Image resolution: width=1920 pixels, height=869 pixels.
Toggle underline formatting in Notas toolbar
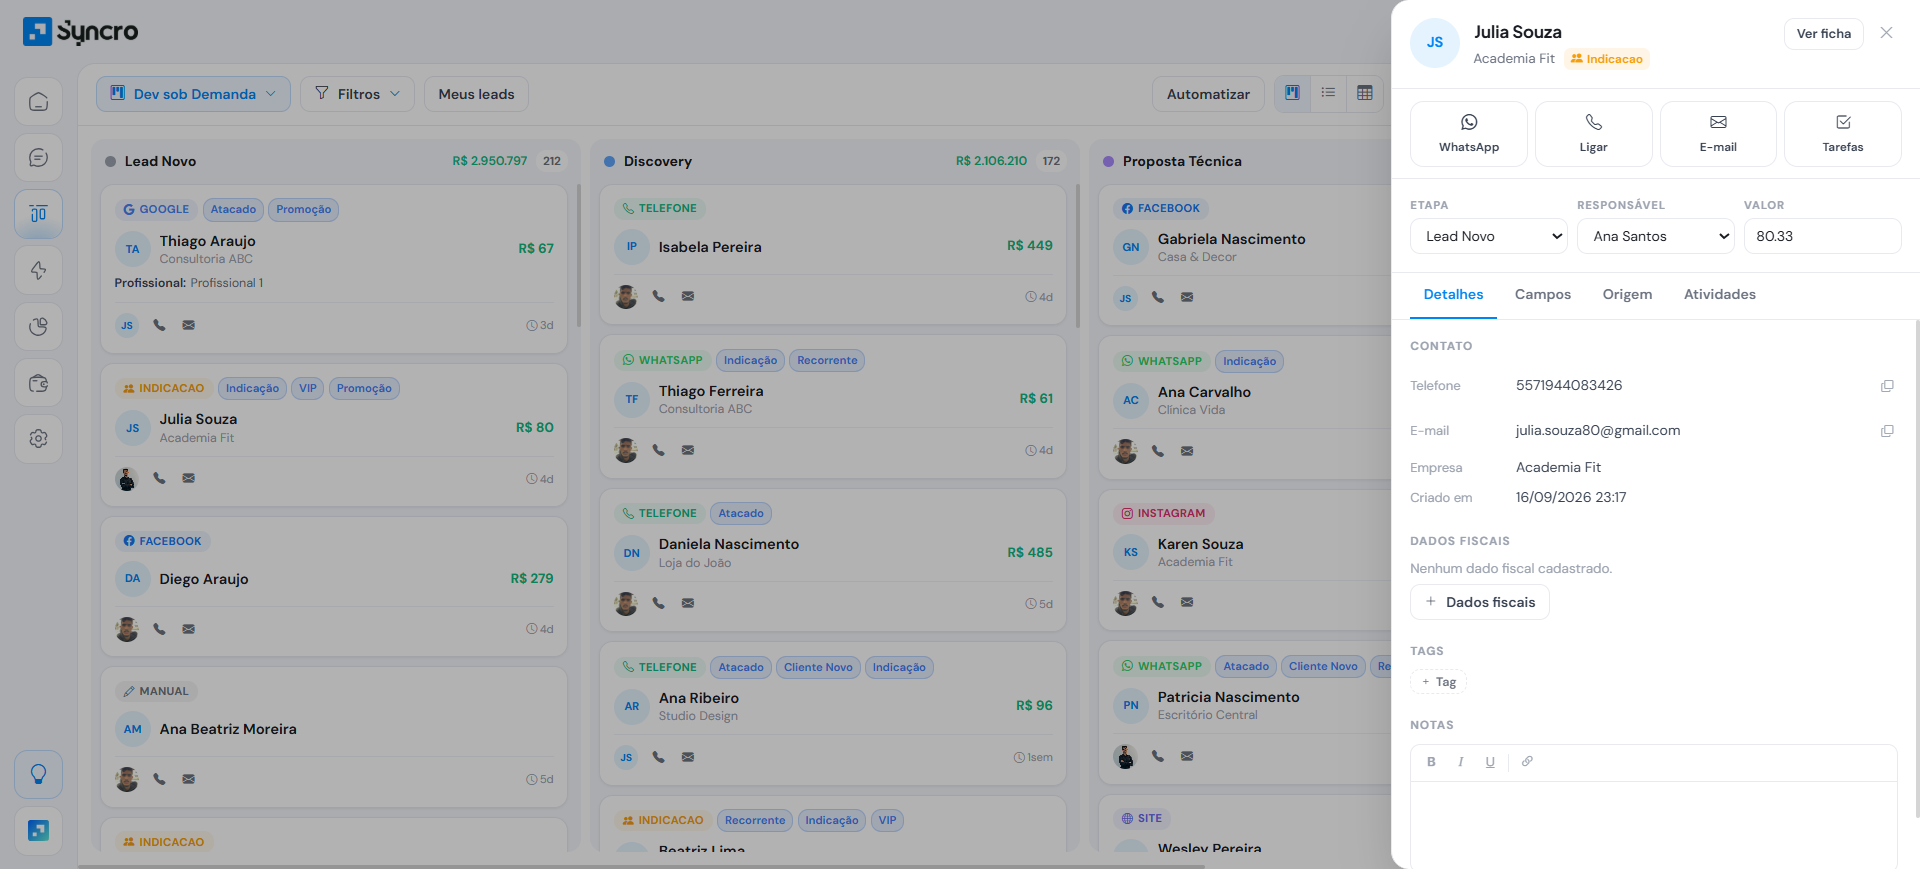tap(1490, 762)
